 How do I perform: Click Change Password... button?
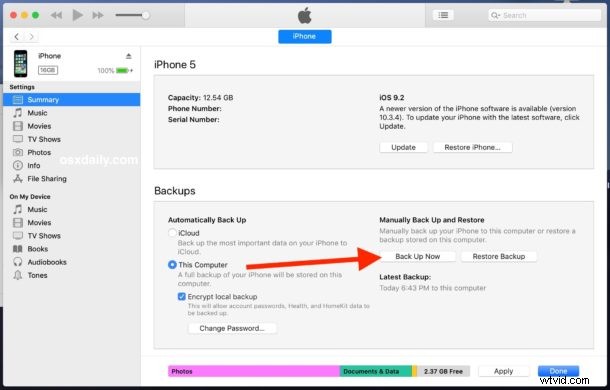pyautogui.click(x=232, y=329)
